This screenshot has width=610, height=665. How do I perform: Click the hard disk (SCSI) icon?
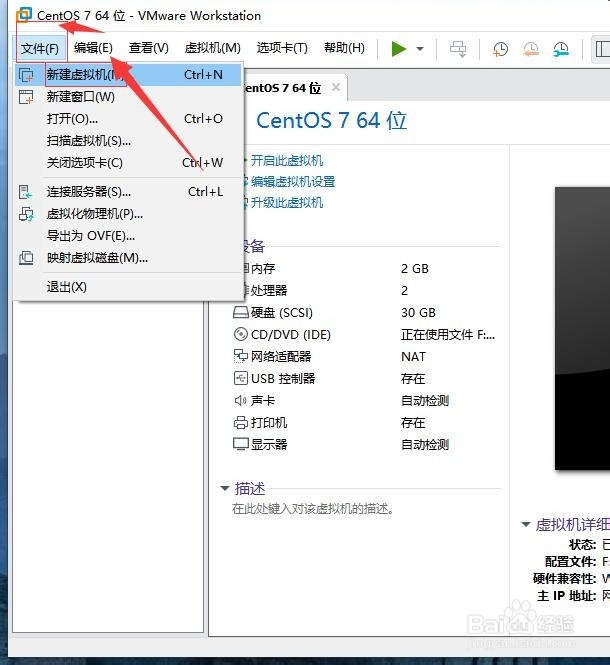tap(241, 313)
